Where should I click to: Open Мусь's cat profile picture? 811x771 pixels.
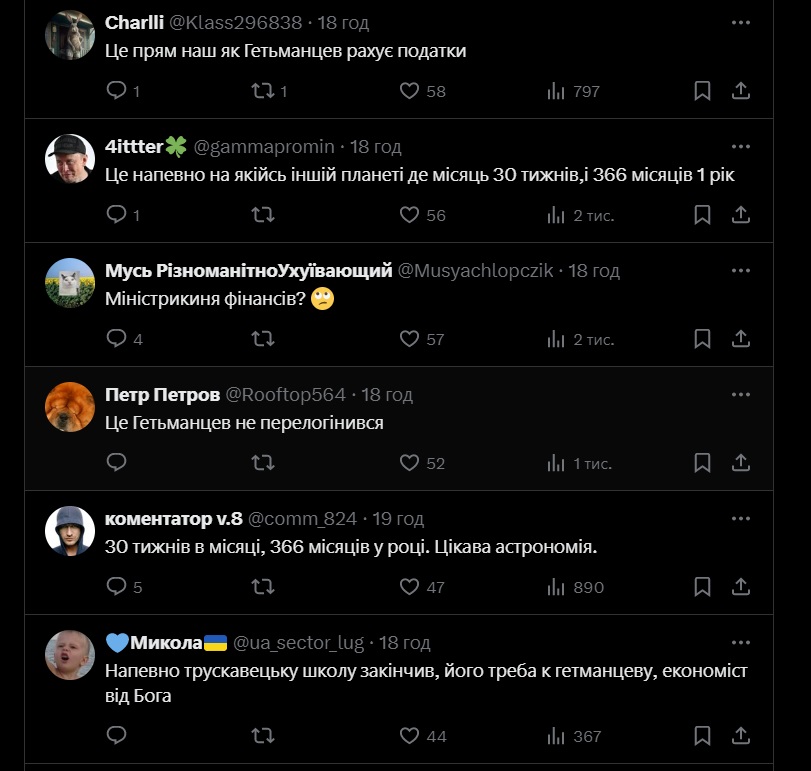click(70, 282)
